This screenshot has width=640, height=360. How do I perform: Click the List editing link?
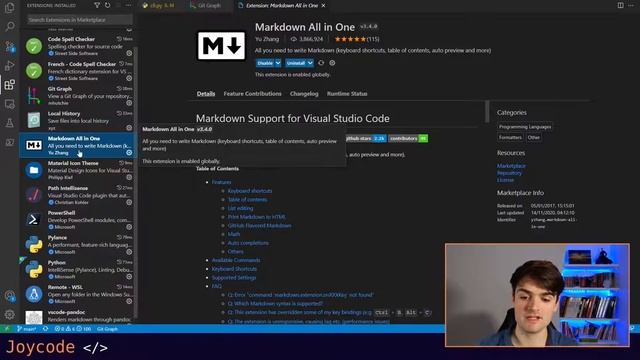pyautogui.click(x=240, y=208)
